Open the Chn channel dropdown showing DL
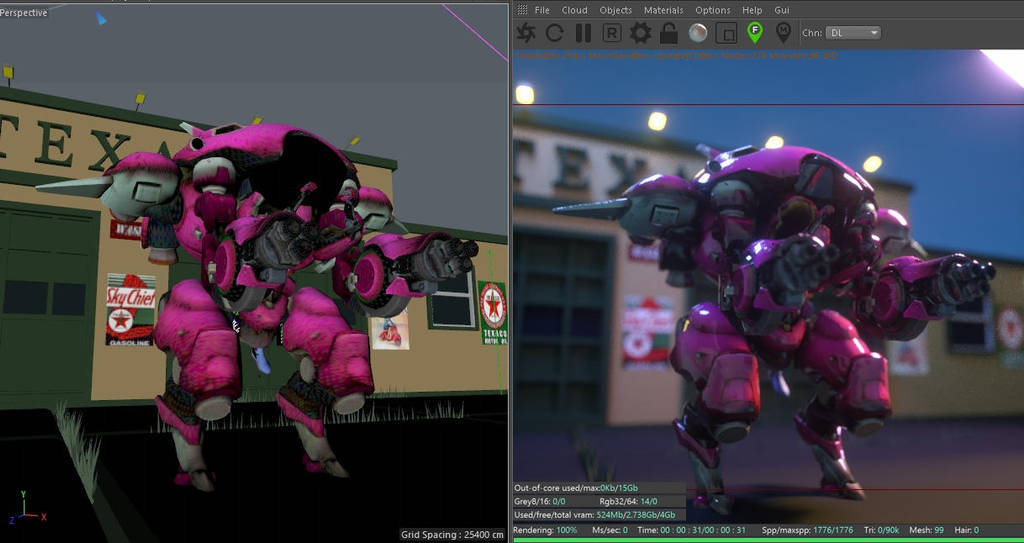This screenshot has width=1024, height=543. pos(853,33)
